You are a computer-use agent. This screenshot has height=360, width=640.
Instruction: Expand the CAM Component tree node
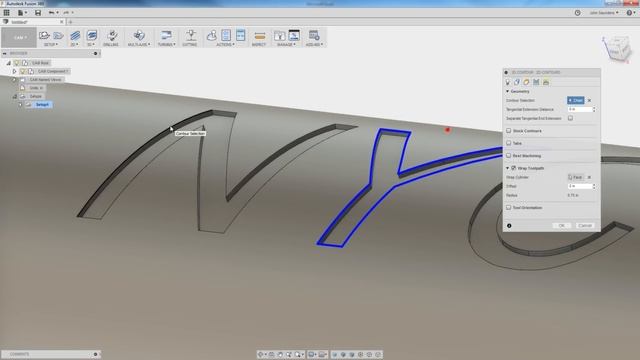pos(15,71)
